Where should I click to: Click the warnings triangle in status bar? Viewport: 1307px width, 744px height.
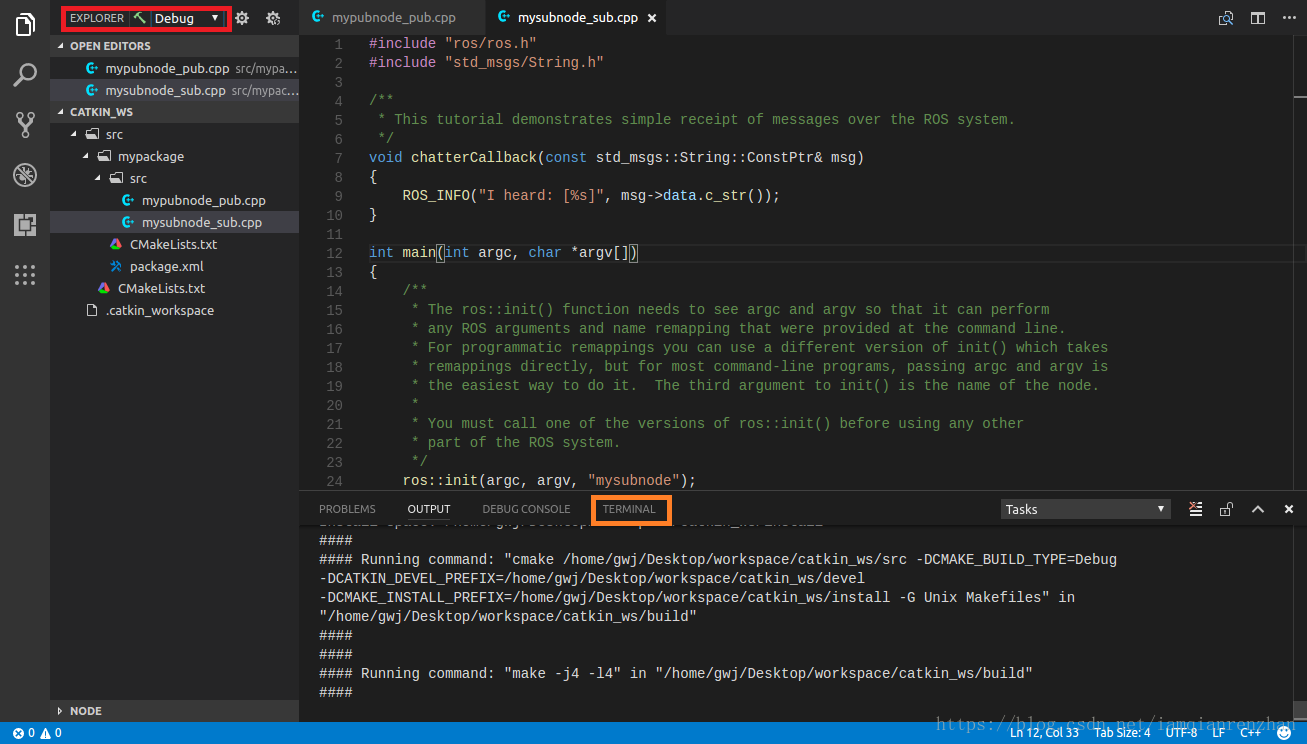tap(51, 733)
